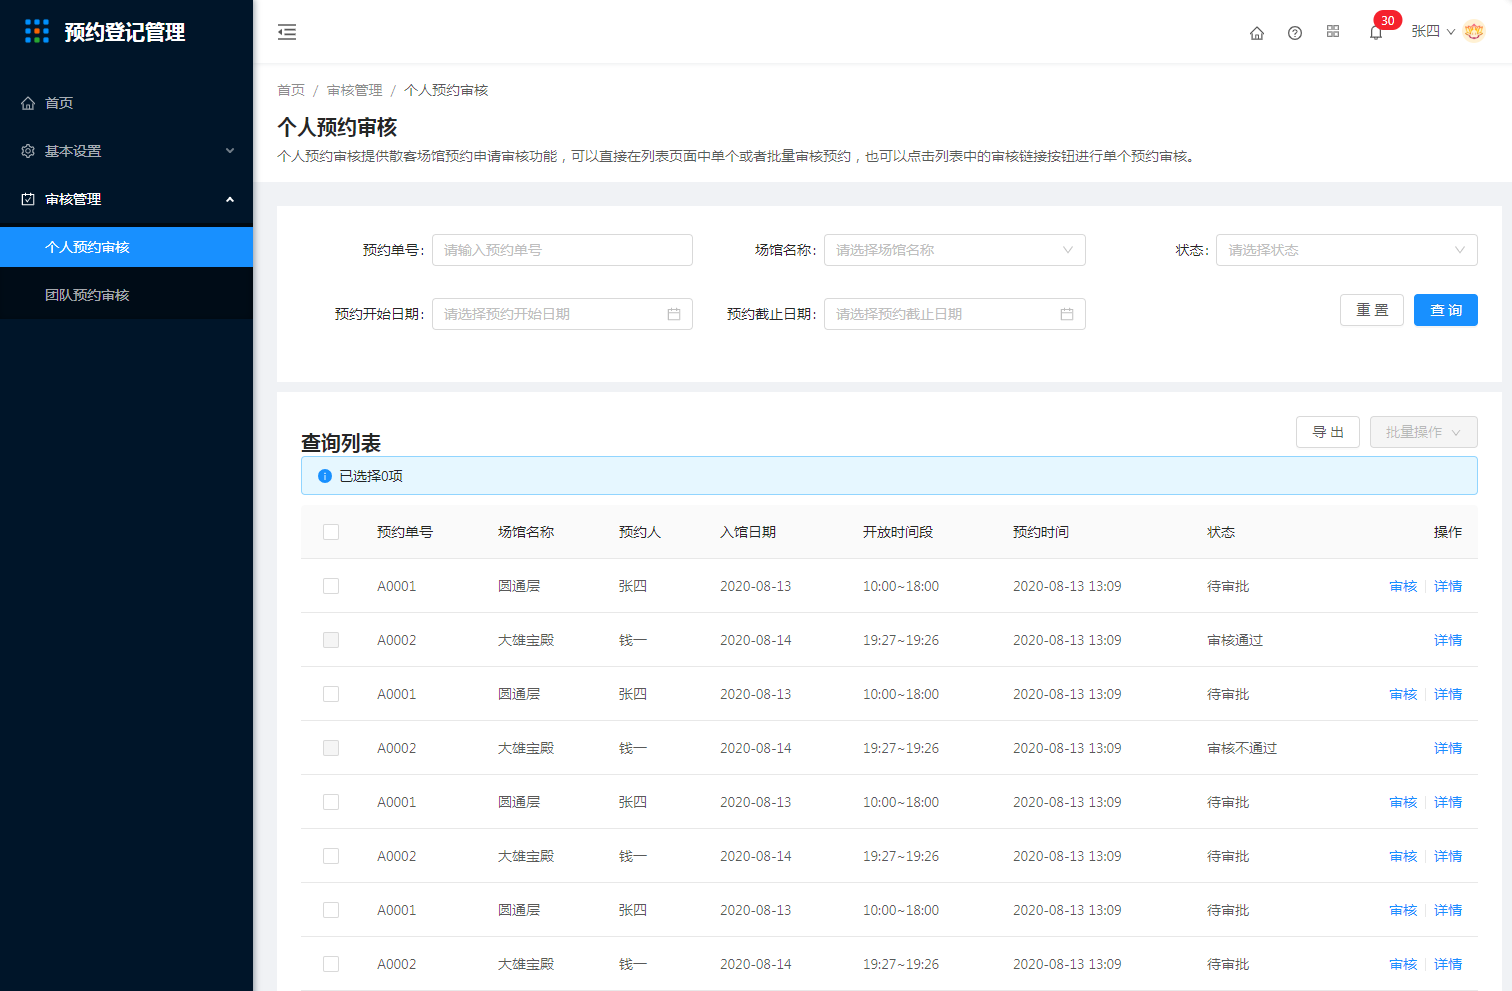Focus the 预约单号 input field
The image size is (1512, 991).
point(562,250)
